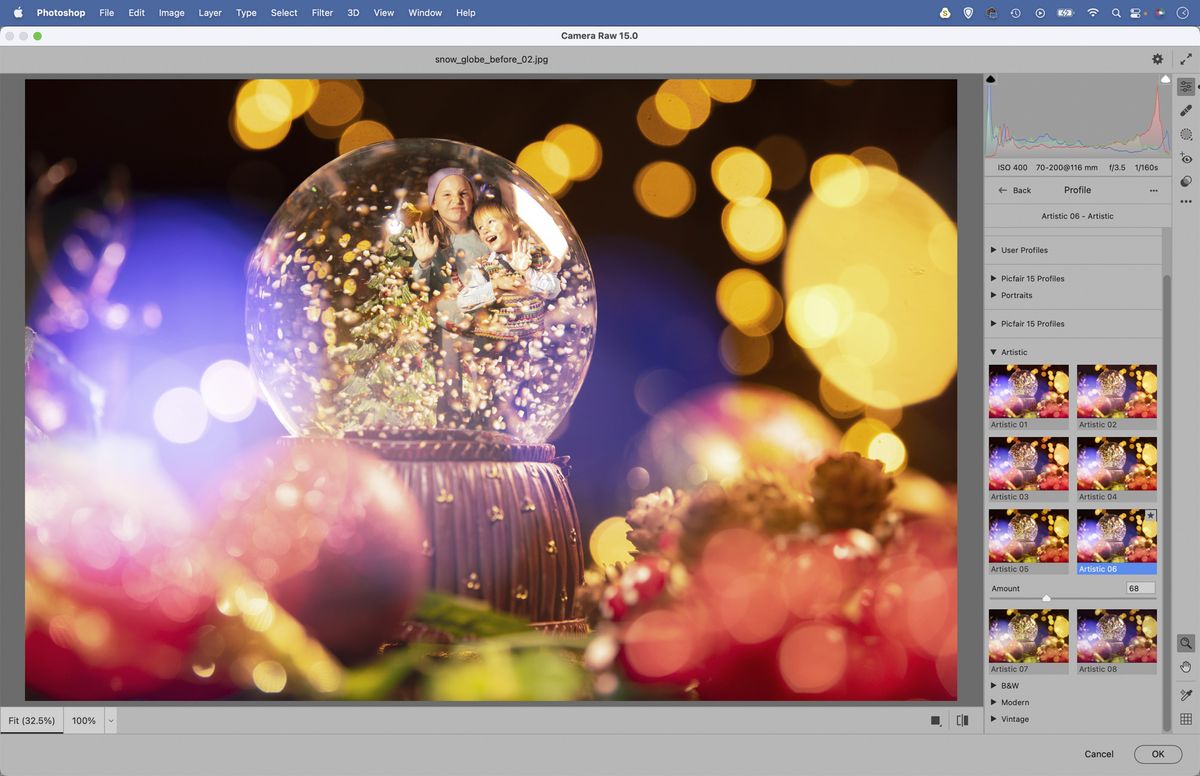Select the Healing tool
1200x776 pixels.
pyautogui.click(x=1186, y=110)
